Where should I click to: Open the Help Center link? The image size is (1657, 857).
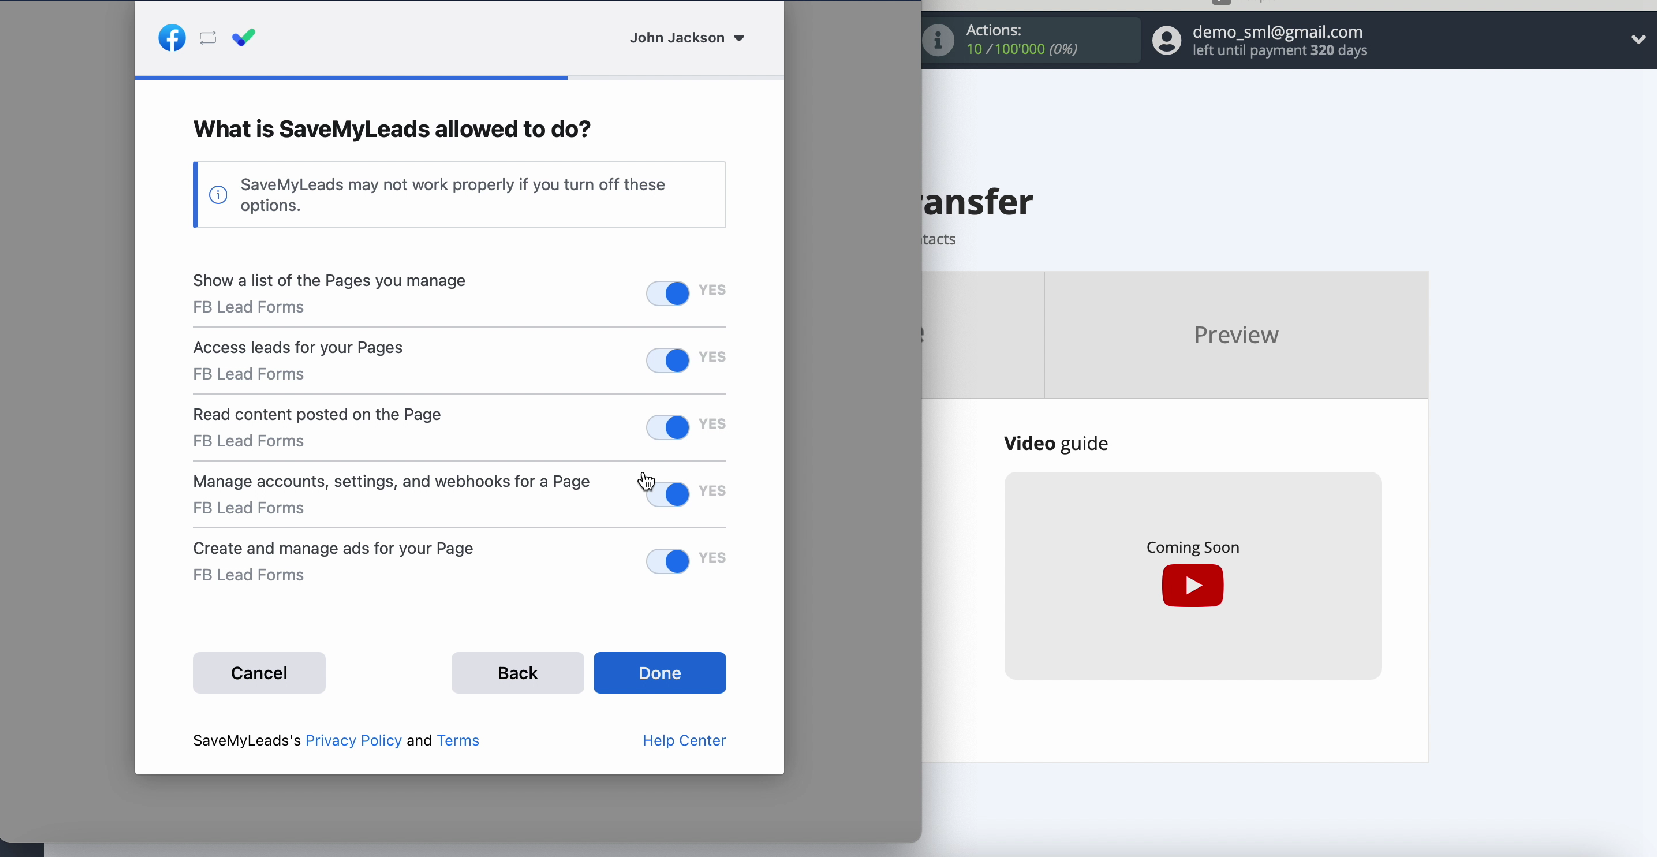tap(684, 741)
